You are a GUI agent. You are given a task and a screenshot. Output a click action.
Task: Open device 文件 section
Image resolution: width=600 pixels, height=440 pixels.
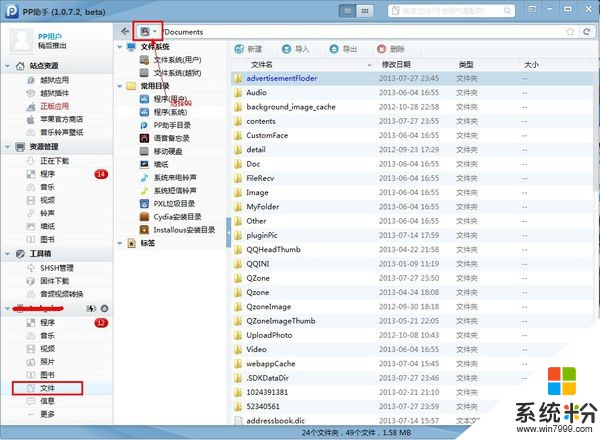47,388
